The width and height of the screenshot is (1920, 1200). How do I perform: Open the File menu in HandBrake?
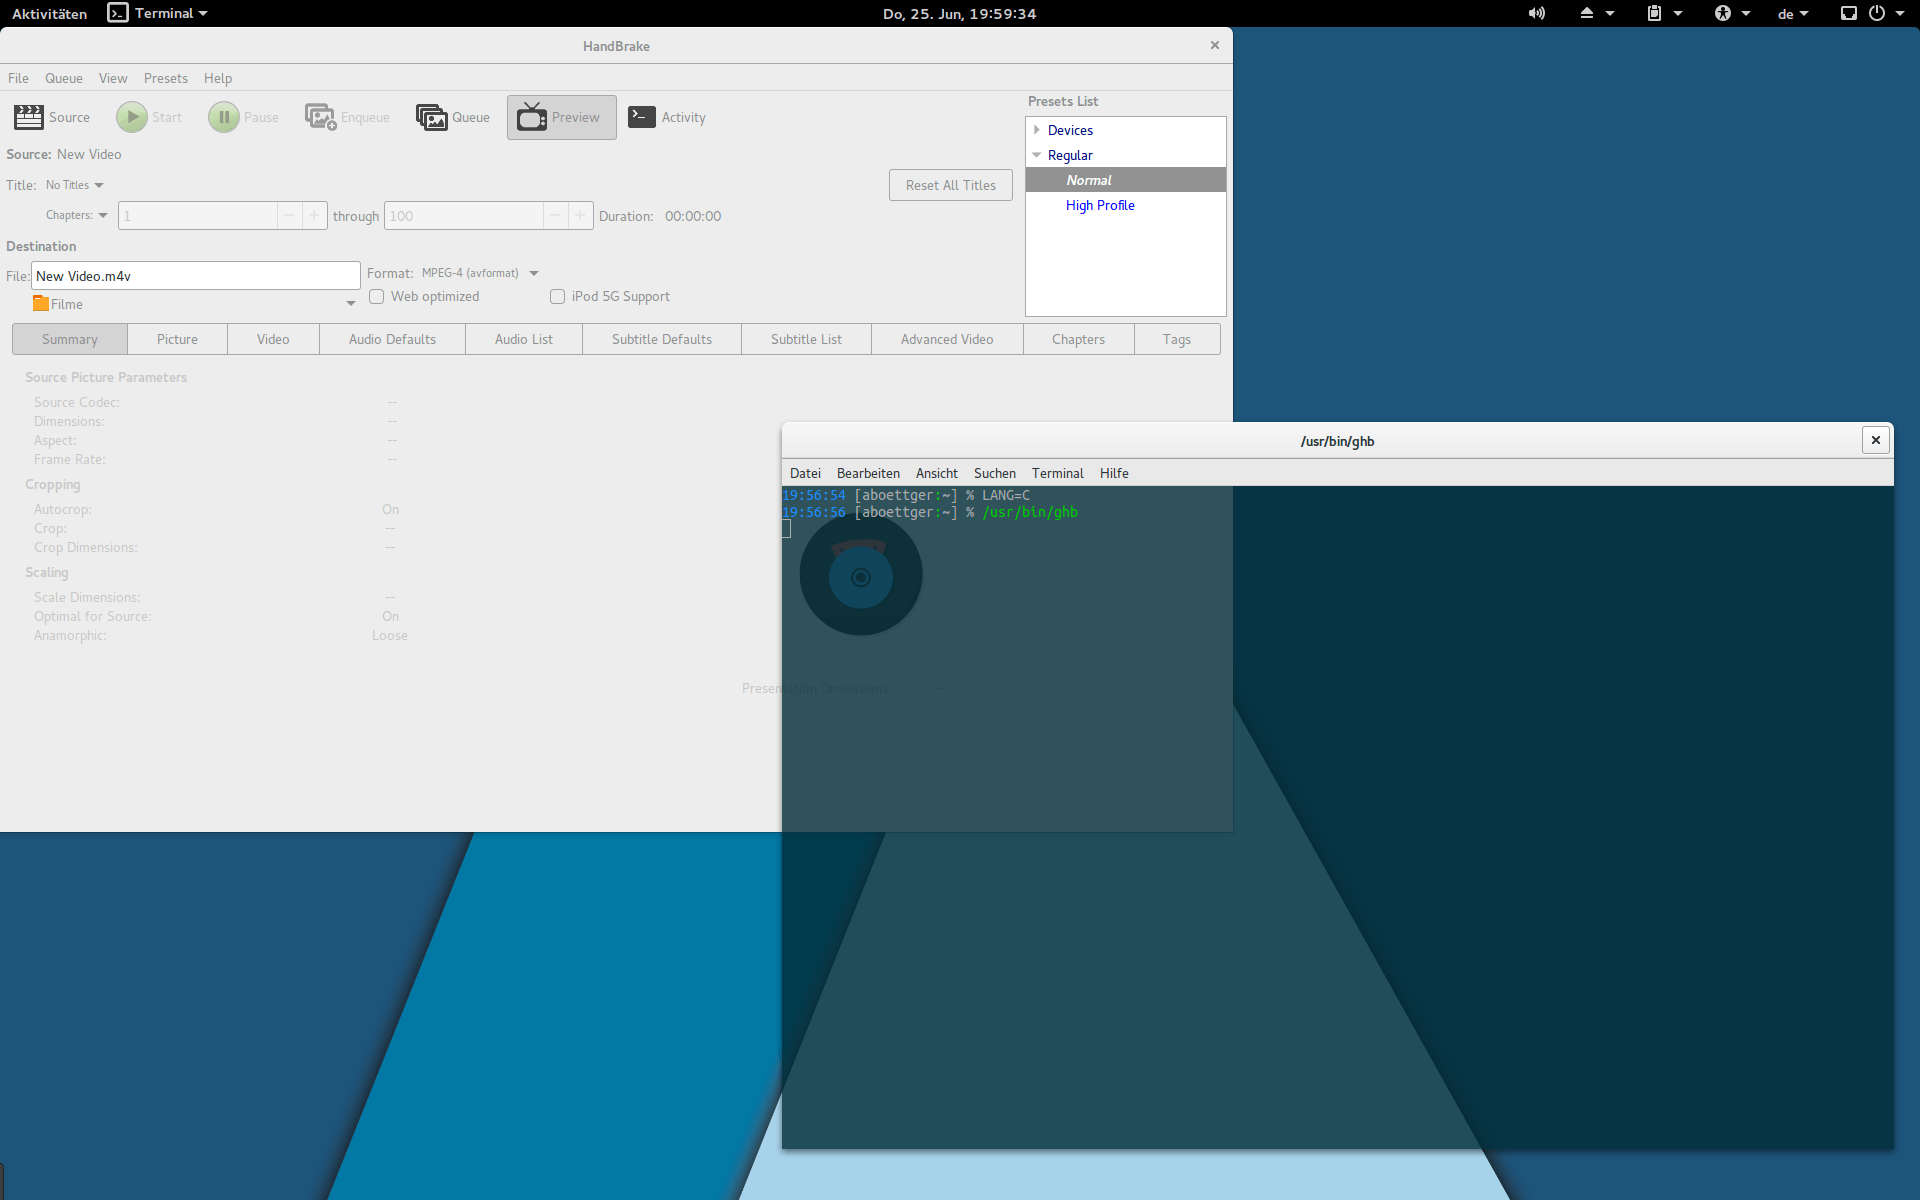18,78
